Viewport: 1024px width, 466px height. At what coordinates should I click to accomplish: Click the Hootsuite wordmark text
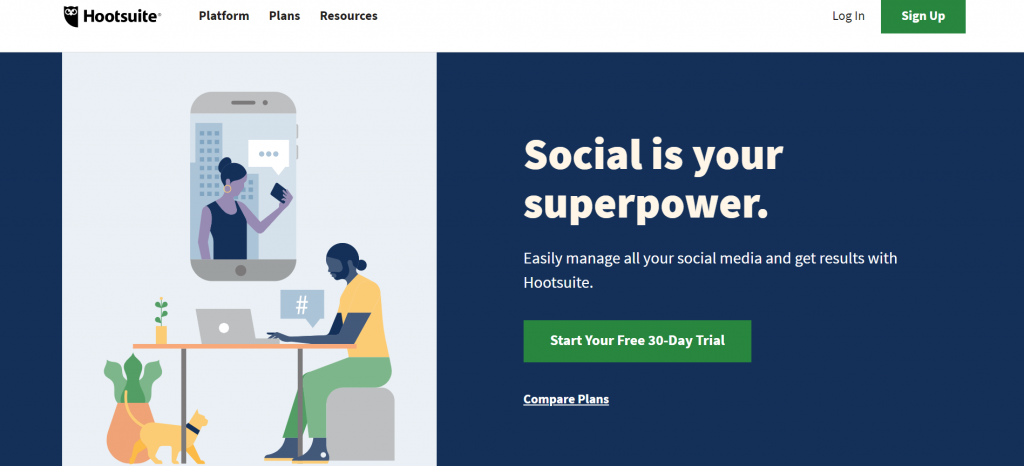(122, 17)
